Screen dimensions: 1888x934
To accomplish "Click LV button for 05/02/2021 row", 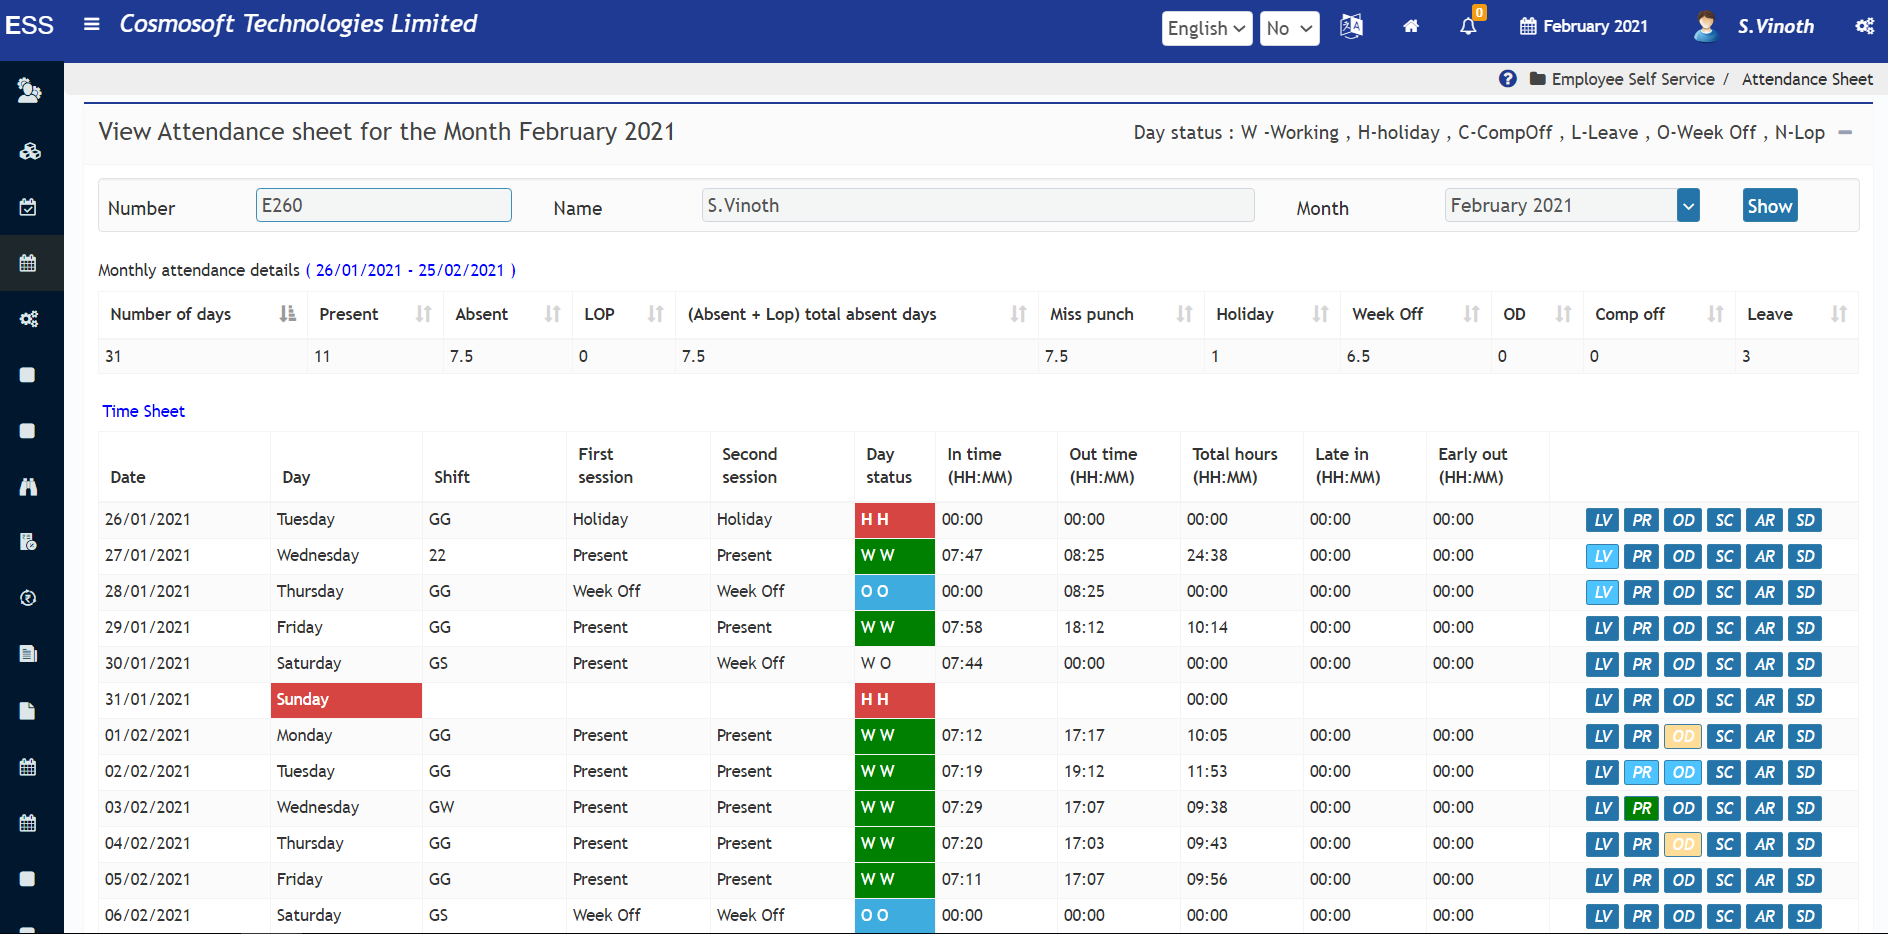I will tap(1603, 880).
